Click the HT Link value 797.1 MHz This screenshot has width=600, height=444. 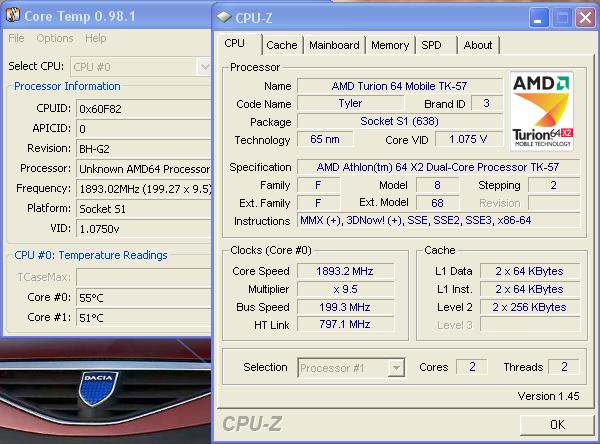(345, 325)
